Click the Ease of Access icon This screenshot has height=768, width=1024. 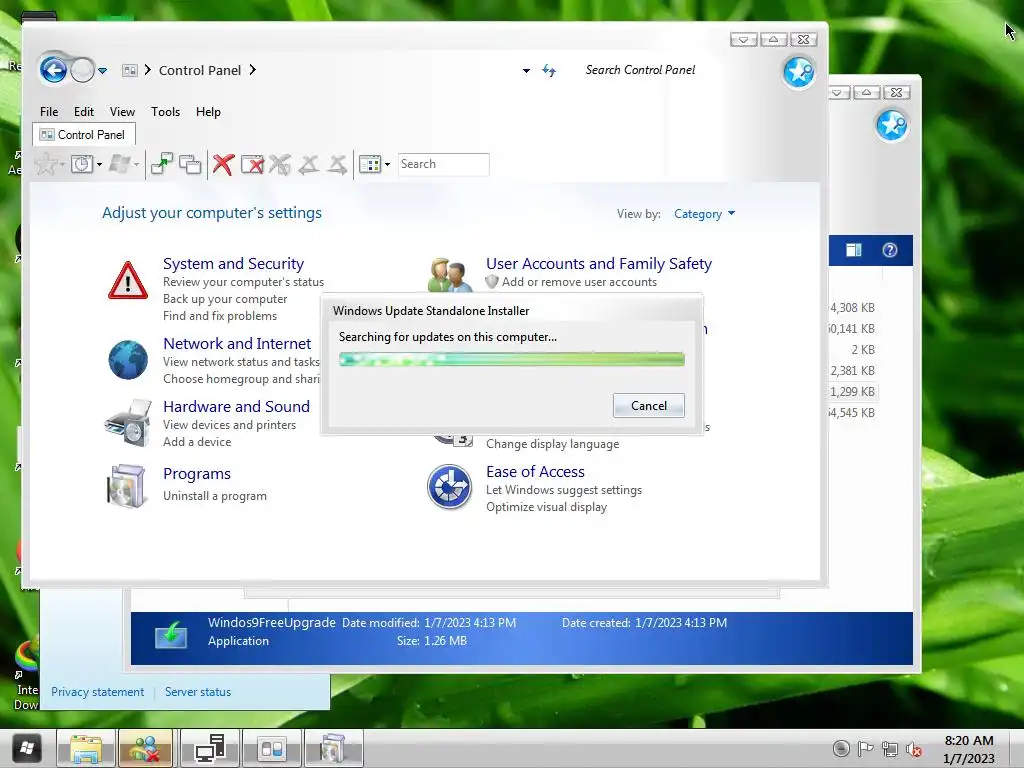pos(449,487)
